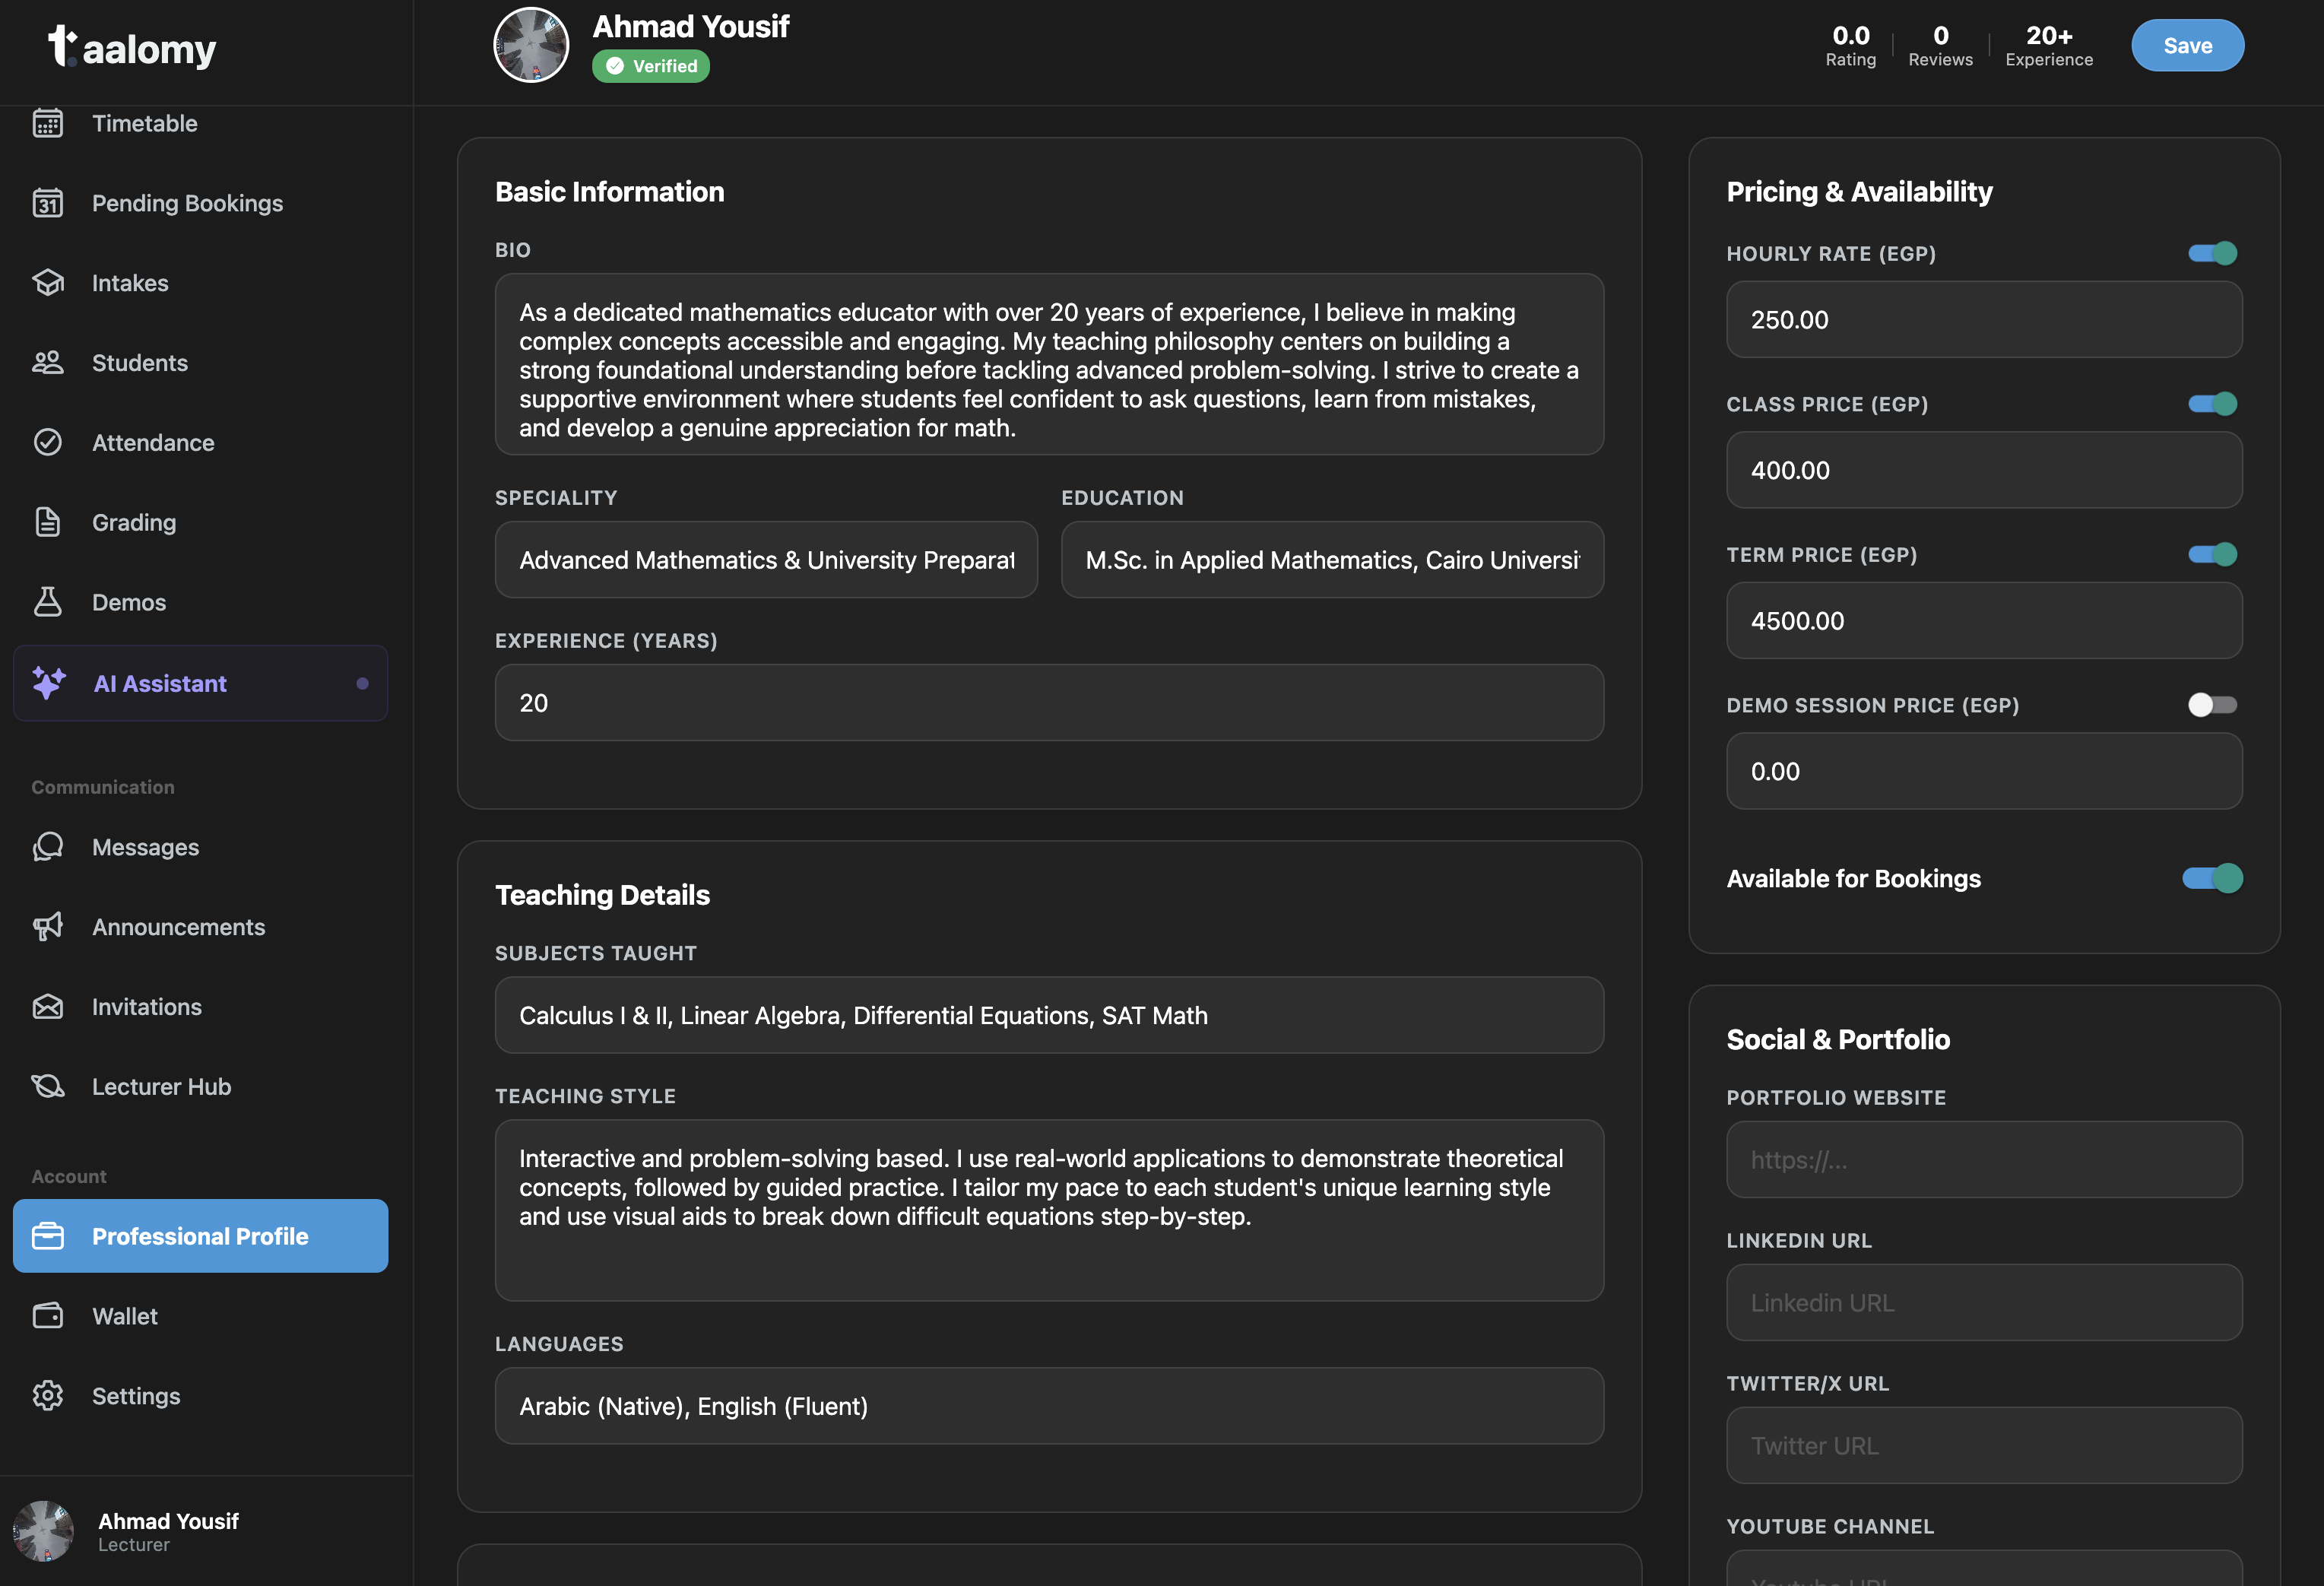Click the Hourly Rate amount field
2324x1586 pixels.
(1984, 319)
